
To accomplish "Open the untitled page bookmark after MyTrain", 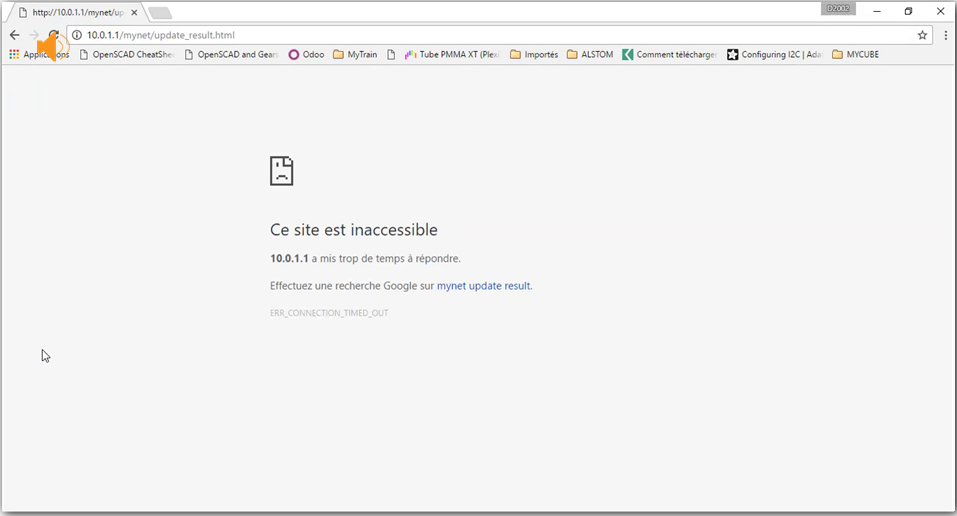I will 391,54.
